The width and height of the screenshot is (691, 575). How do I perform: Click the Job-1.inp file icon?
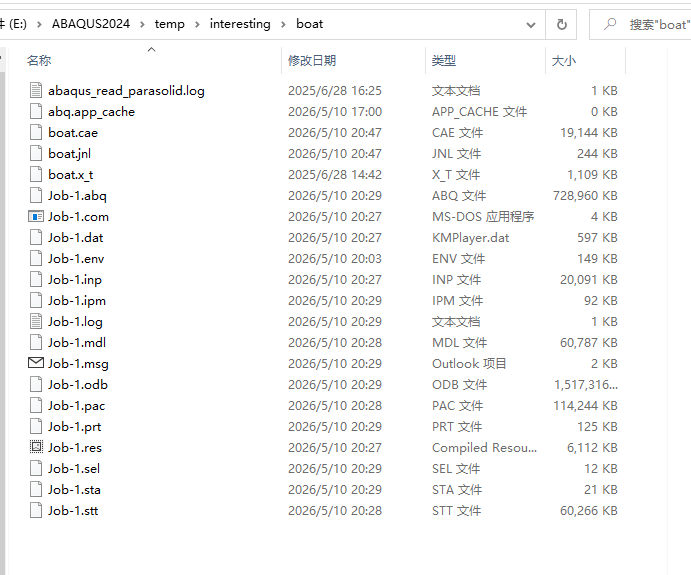click(36, 279)
